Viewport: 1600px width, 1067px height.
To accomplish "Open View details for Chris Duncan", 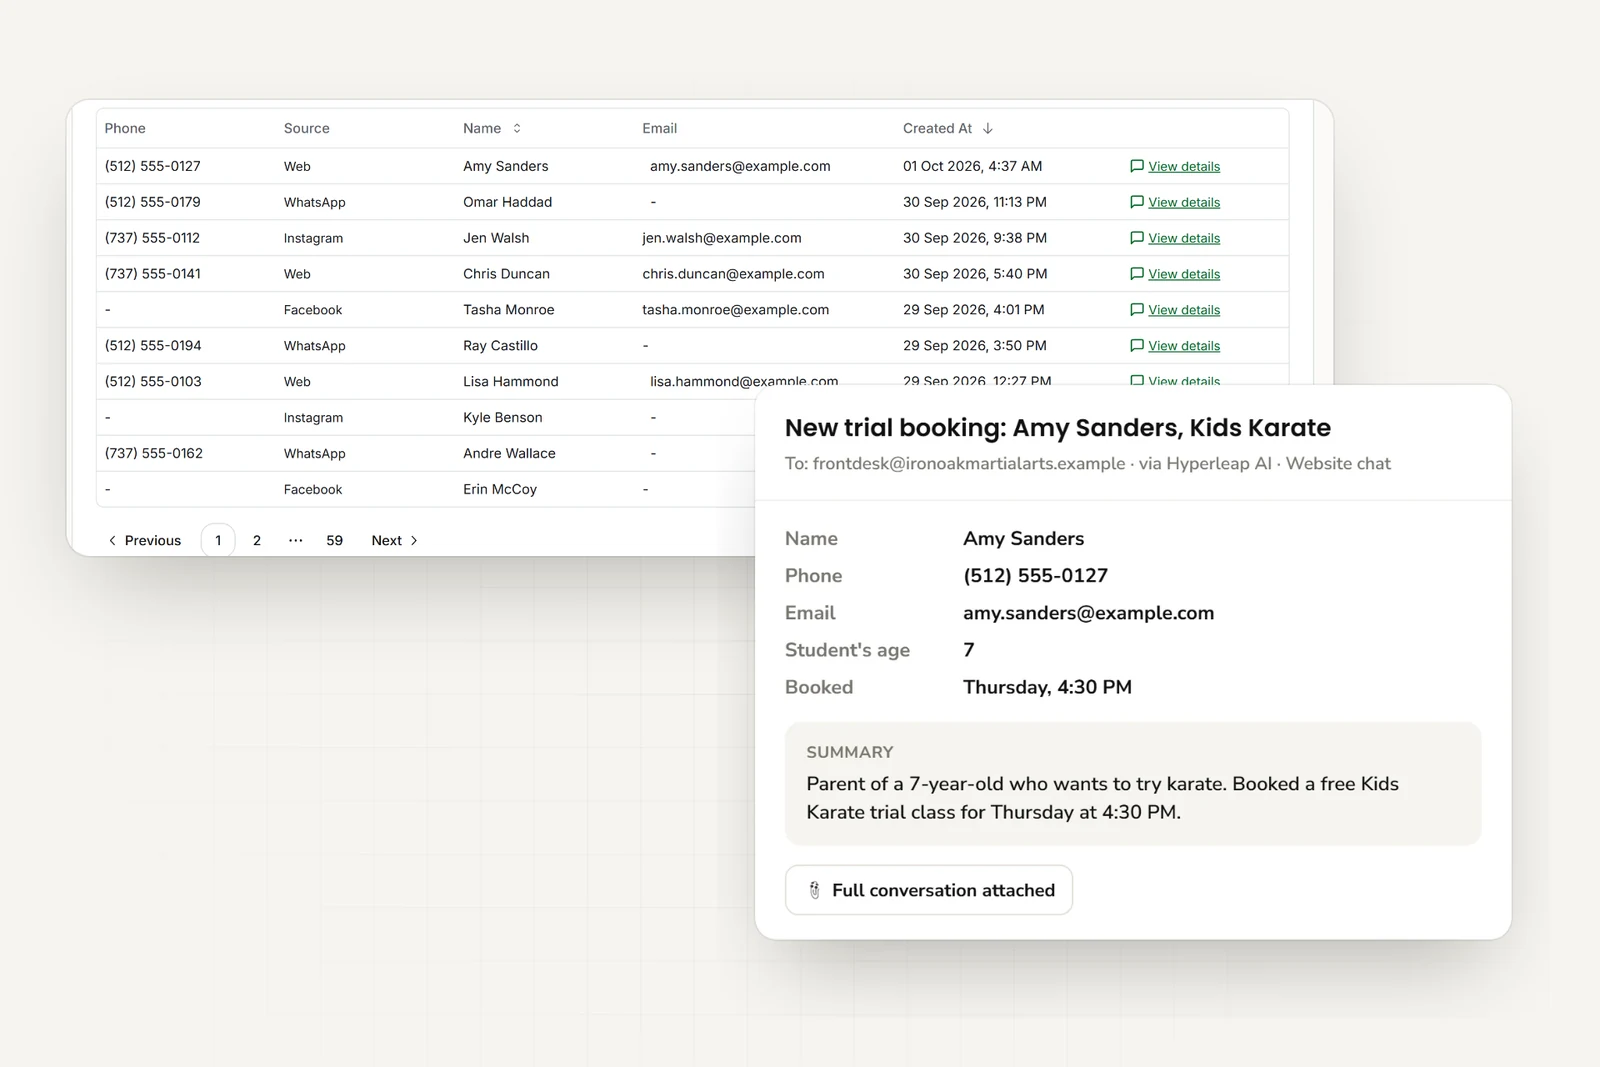I will 1184,274.
